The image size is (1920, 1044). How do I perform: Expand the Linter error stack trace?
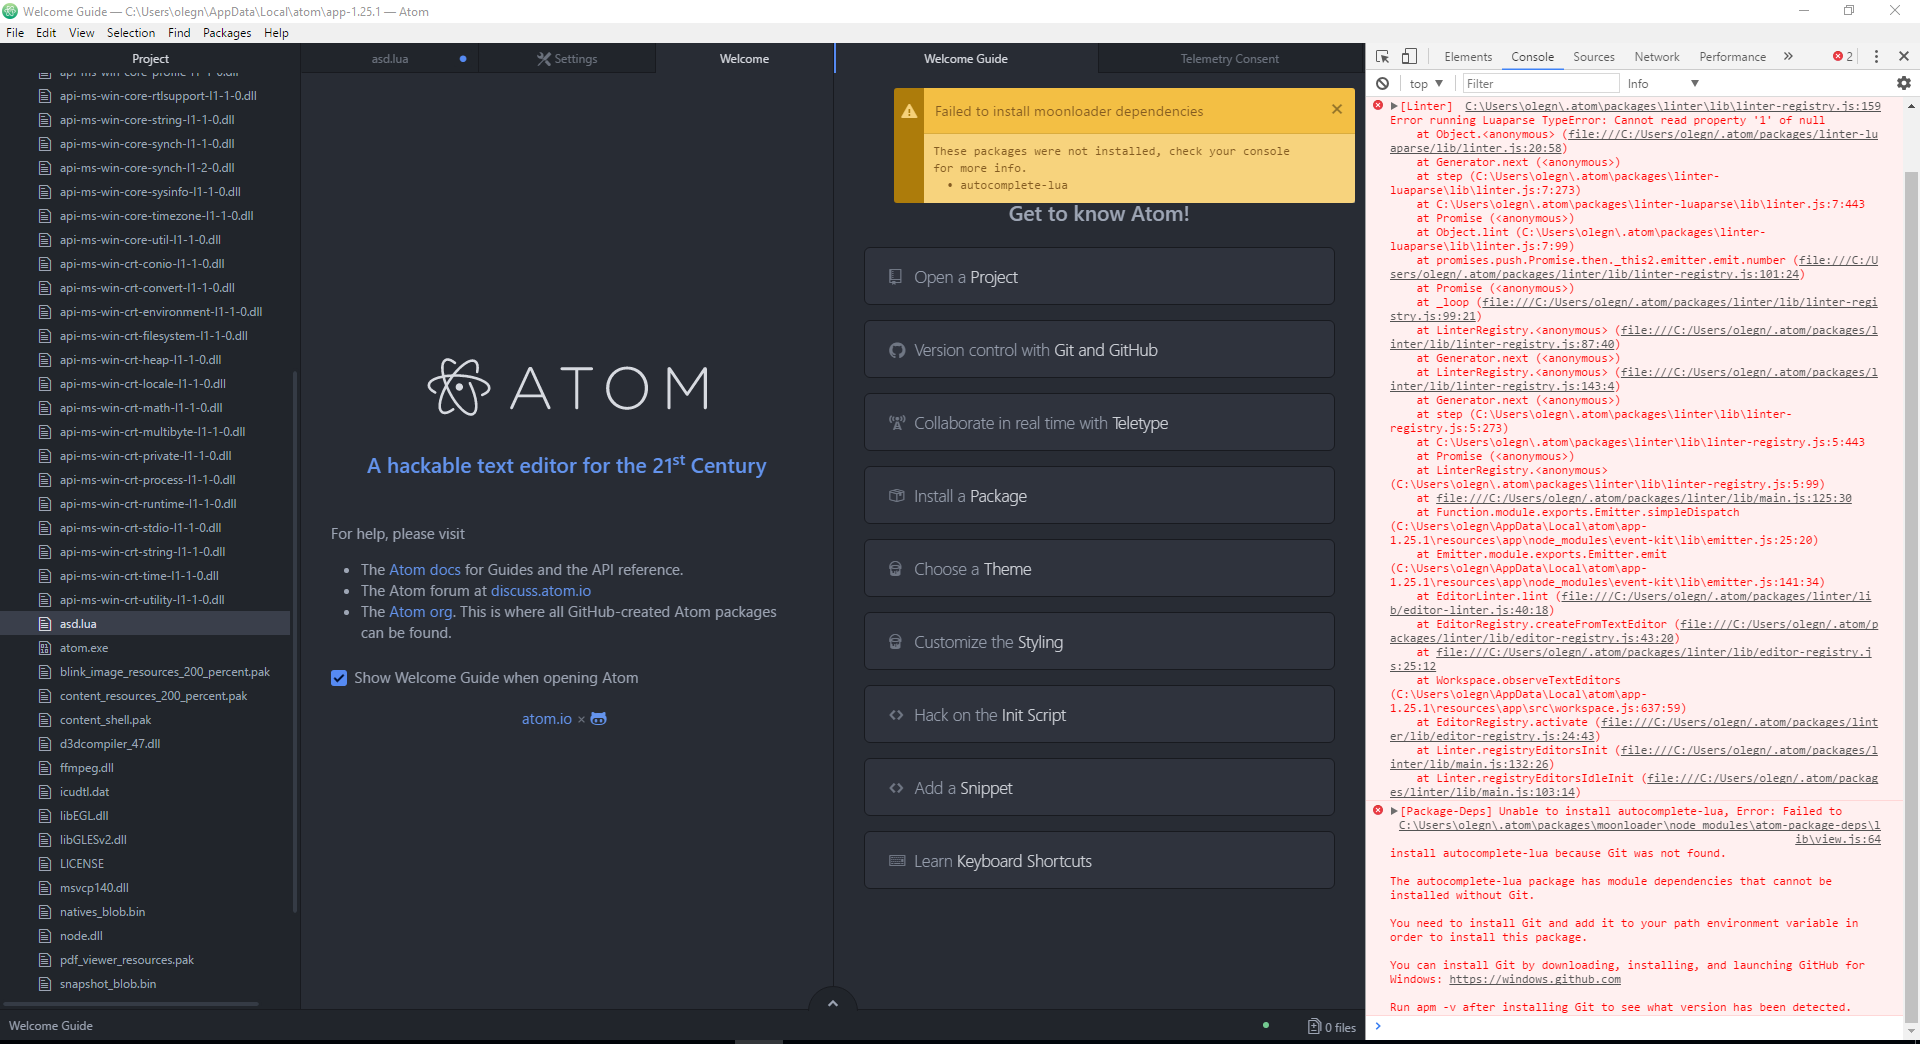[1394, 106]
